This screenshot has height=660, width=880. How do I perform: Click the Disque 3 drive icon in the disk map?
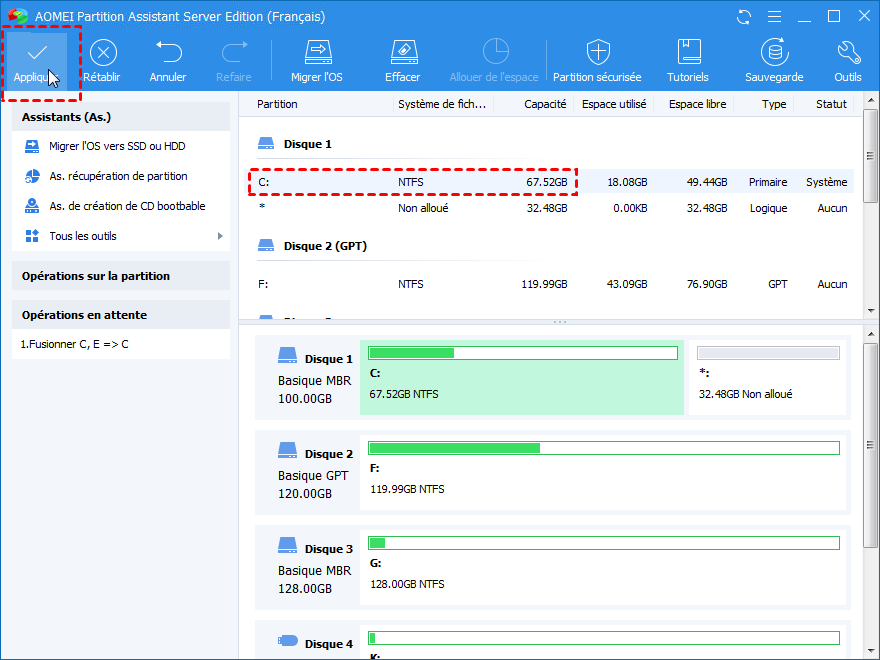pos(287,545)
